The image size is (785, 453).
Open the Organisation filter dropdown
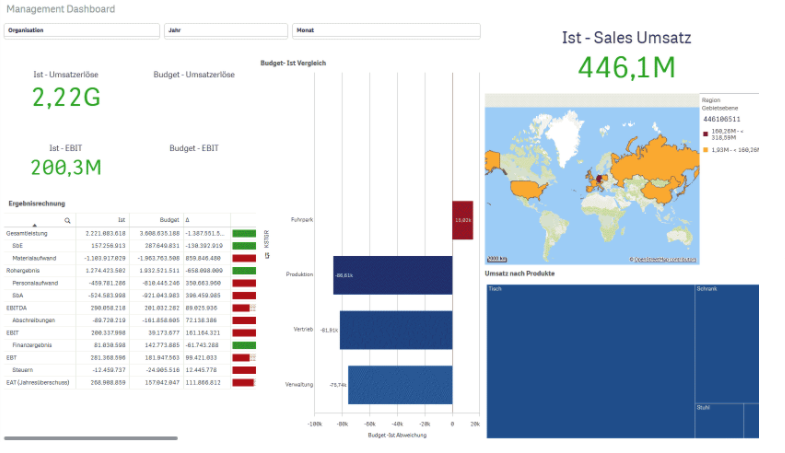pos(82,30)
